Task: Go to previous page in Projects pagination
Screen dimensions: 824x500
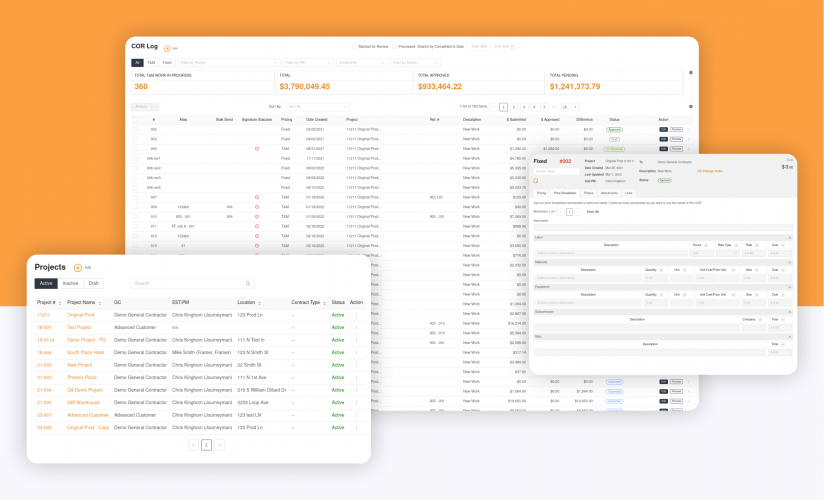Action: coord(193,445)
